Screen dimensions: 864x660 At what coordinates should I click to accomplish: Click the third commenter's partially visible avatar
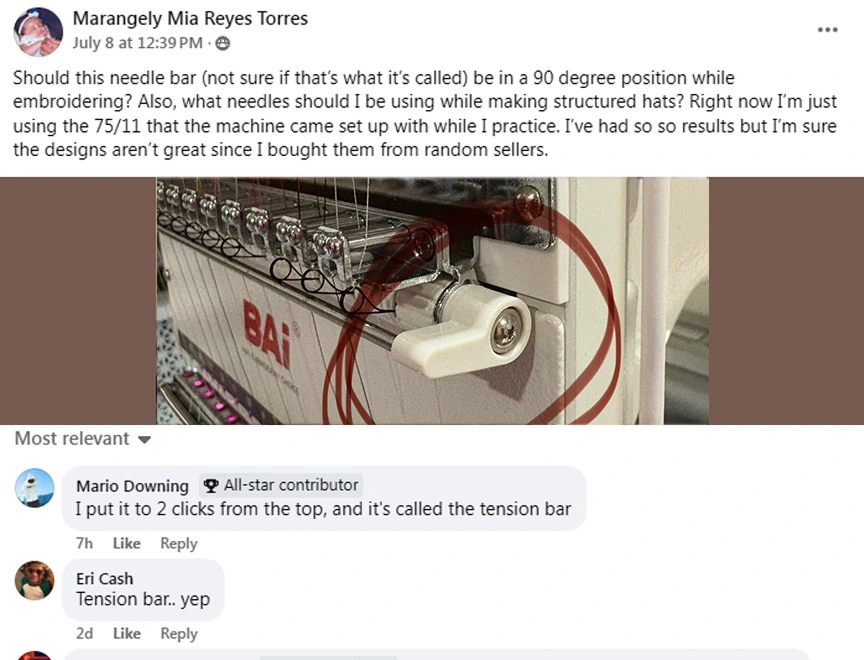pyautogui.click(x=35, y=655)
